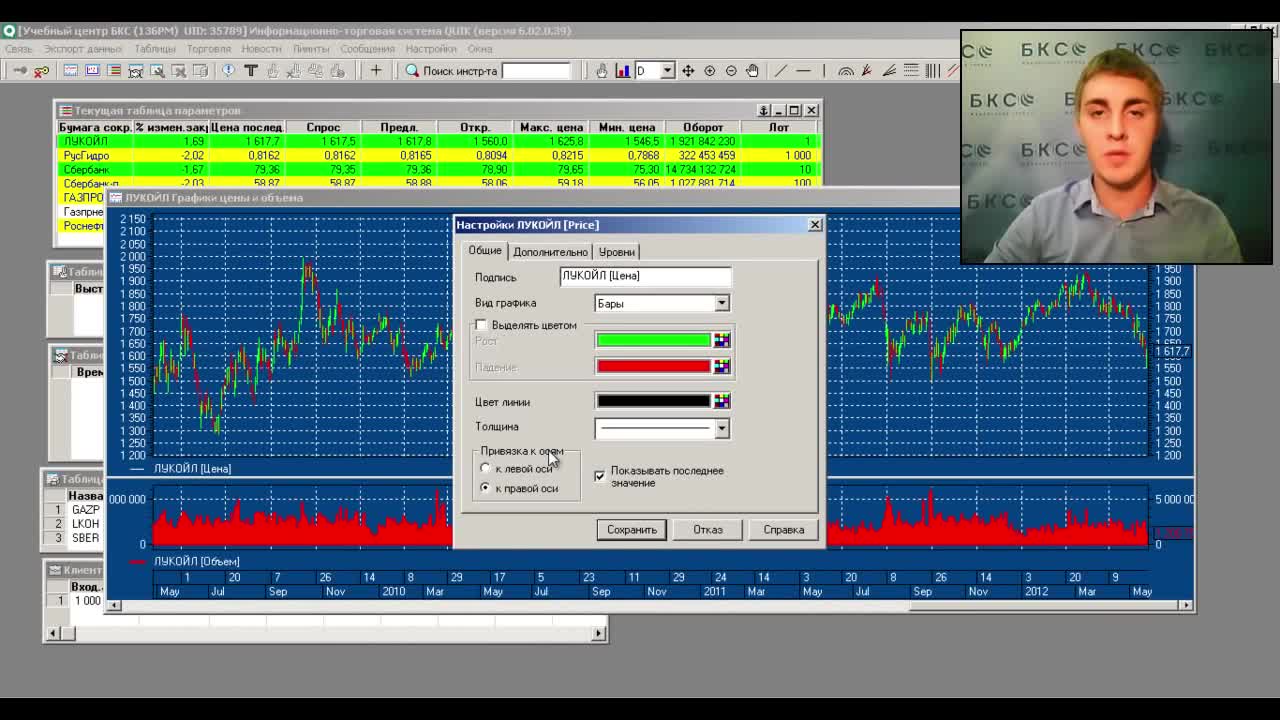Click the SBER row in background table
The image size is (1280, 720).
(x=85, y=538)
